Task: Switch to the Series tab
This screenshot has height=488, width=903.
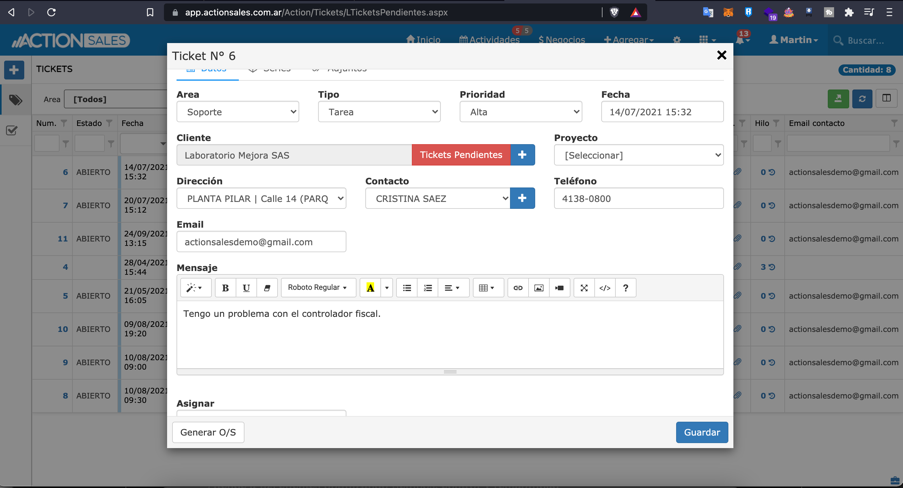Action: pos(270,70)
